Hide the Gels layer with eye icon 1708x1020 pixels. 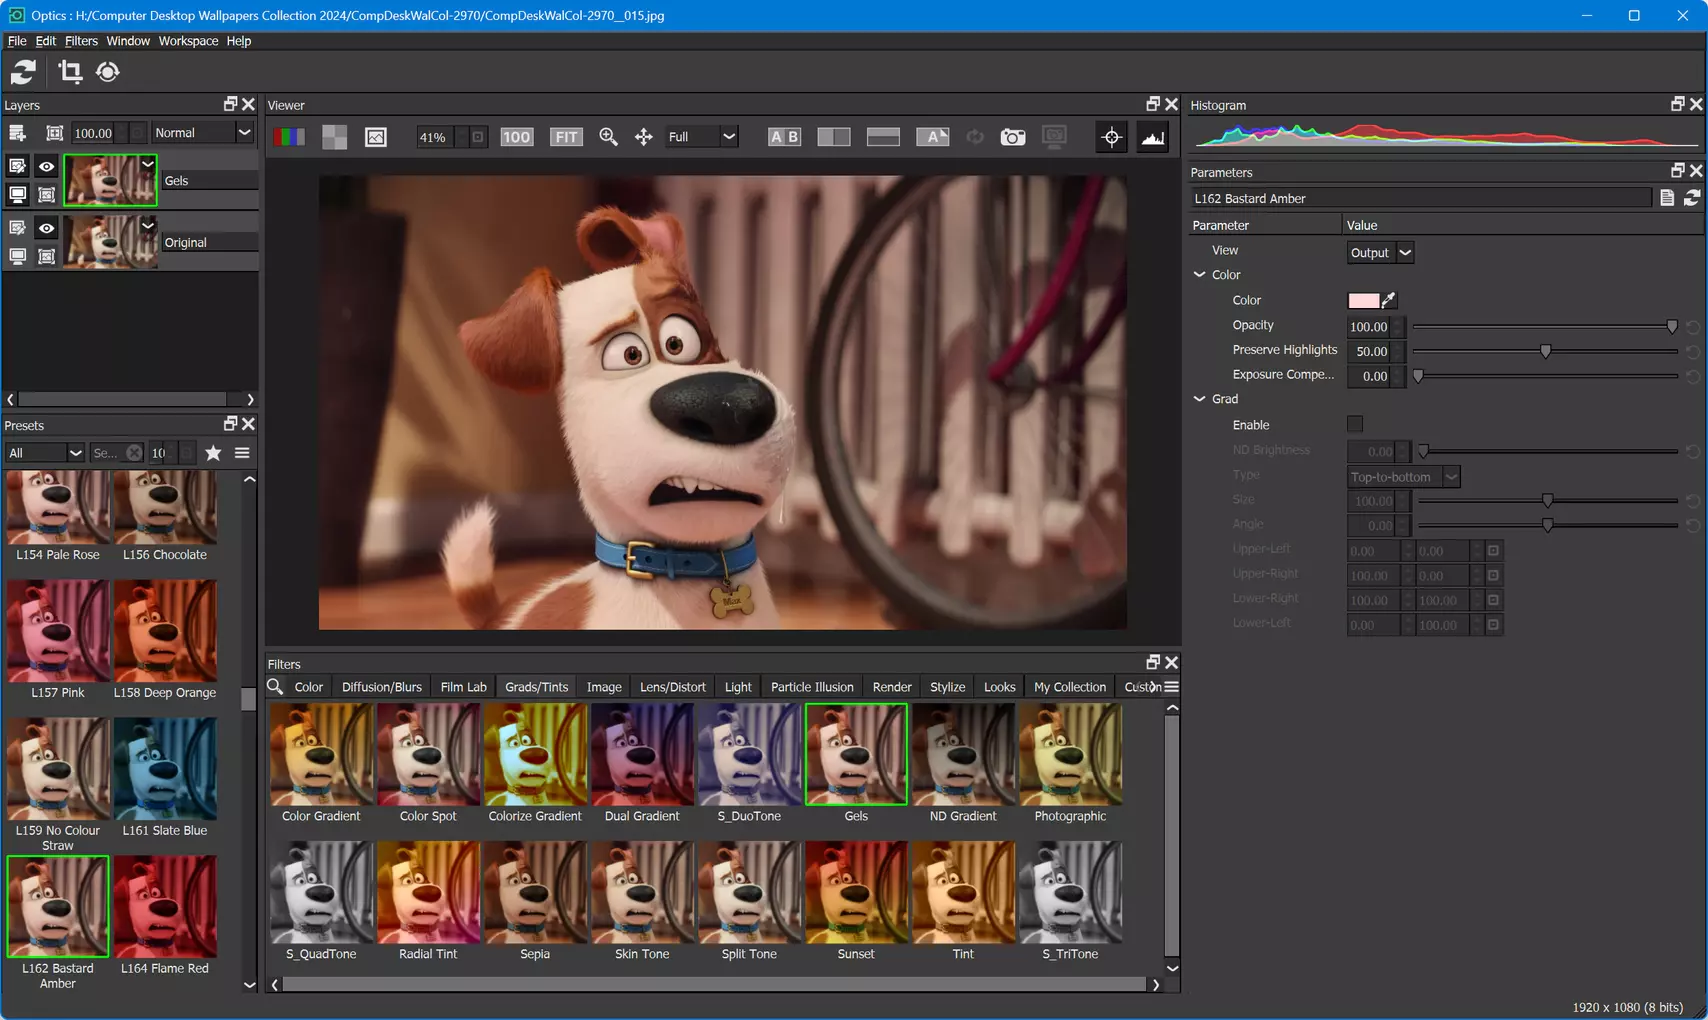click(x=46, y=167)
